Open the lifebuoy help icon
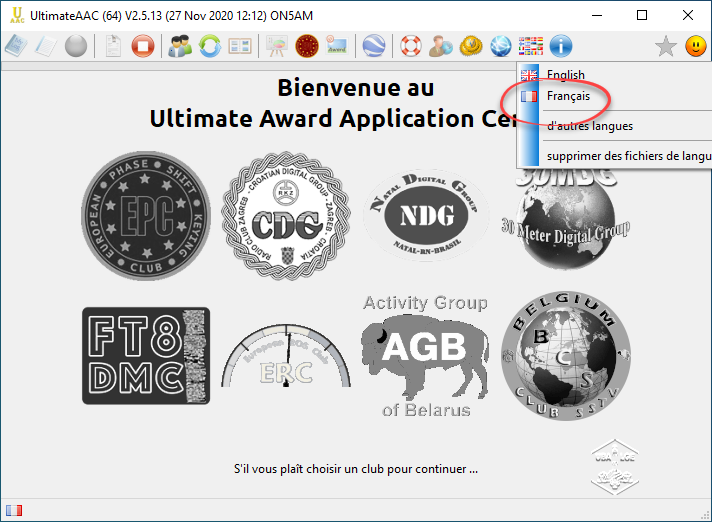The image size is (712, 522). 411,46
